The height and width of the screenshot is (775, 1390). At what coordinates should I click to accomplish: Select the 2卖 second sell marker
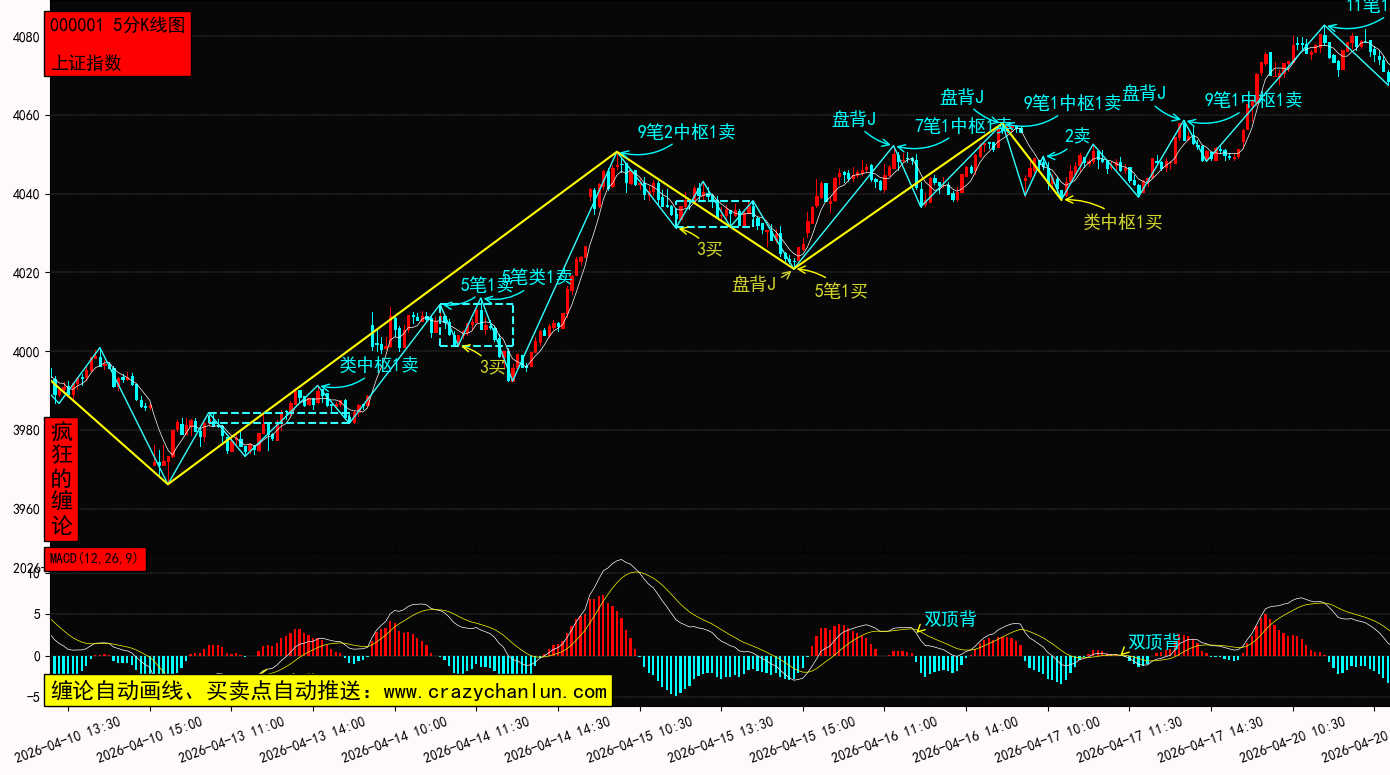pyautogui.click(x=1077, y=136)
